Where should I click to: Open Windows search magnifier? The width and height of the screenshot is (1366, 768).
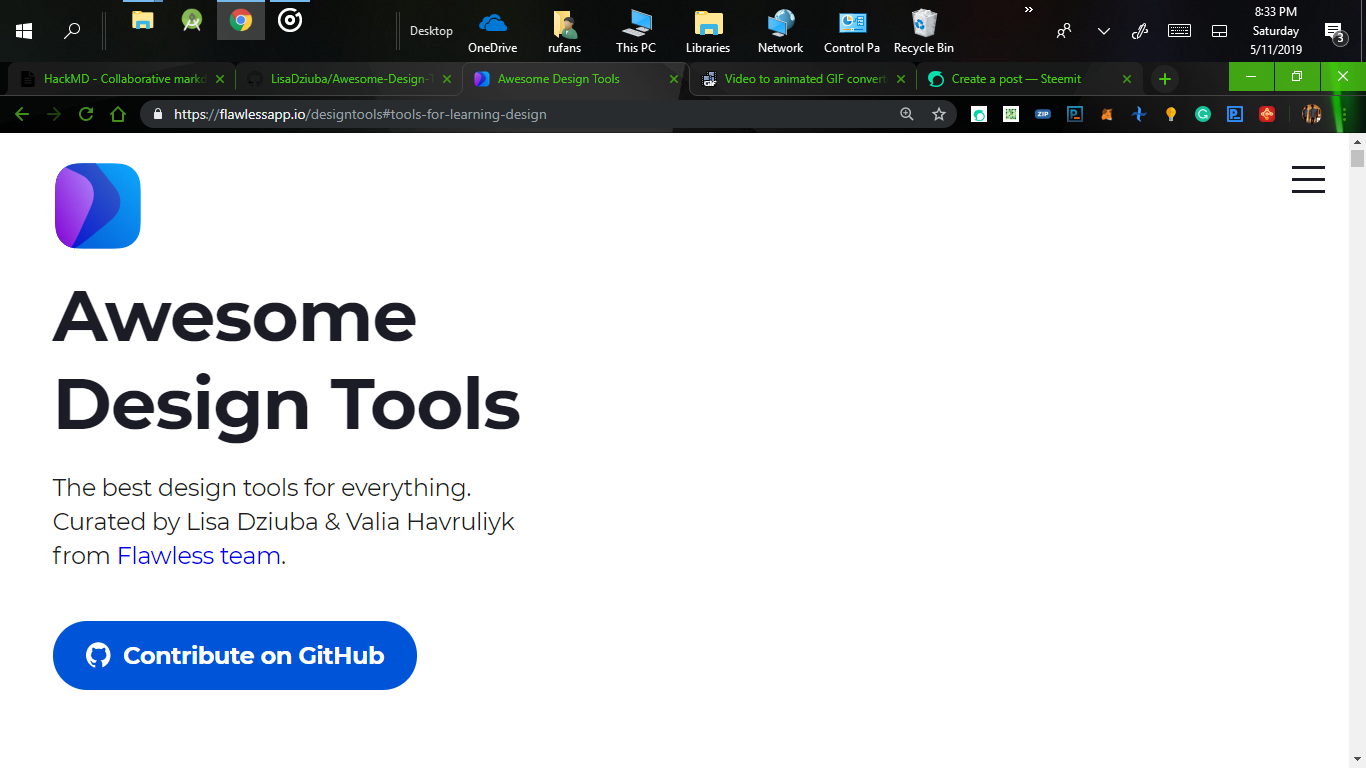tap(72, 31)
